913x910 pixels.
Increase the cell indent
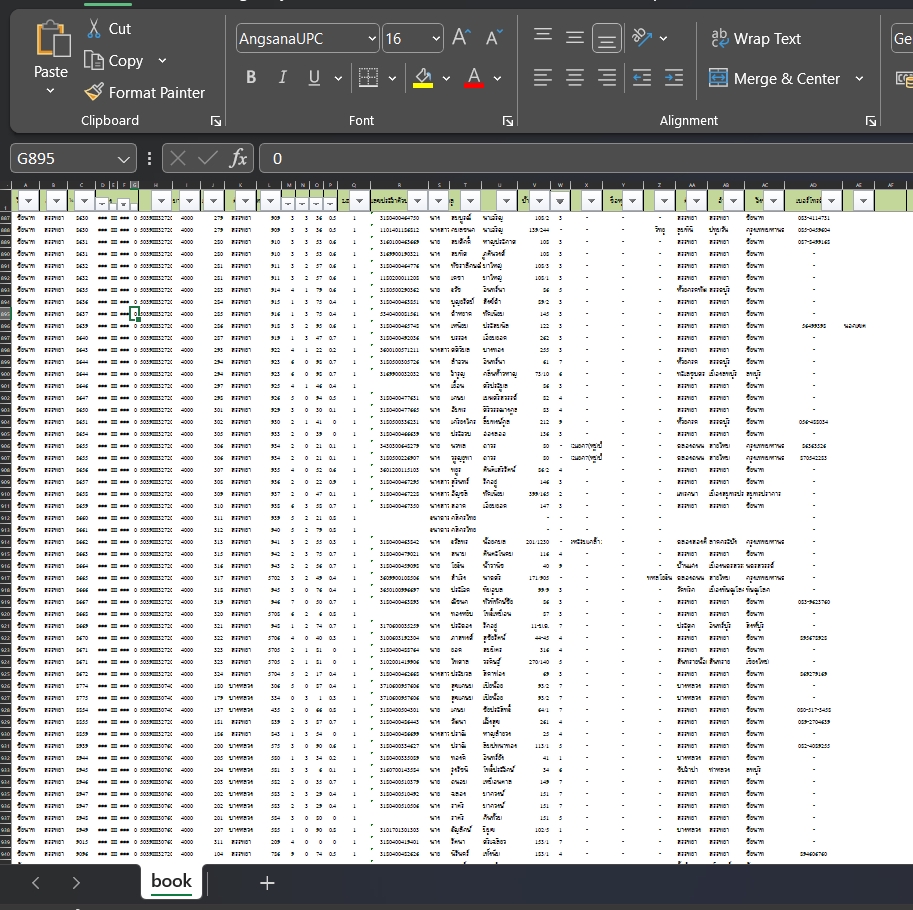click(674, 77)
